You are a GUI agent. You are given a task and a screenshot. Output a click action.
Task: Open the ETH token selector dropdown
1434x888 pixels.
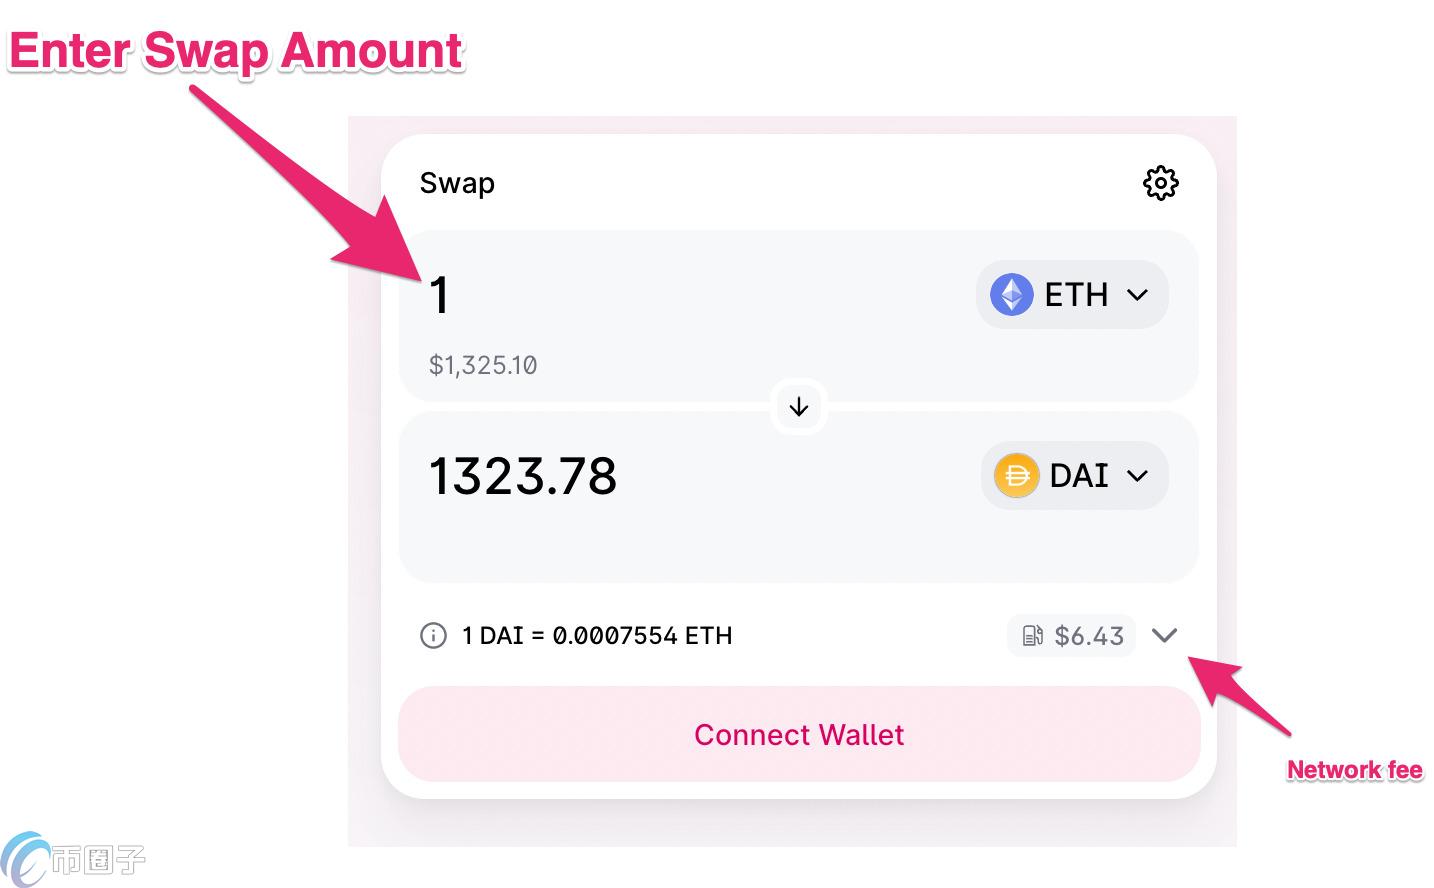[1072, 294]
